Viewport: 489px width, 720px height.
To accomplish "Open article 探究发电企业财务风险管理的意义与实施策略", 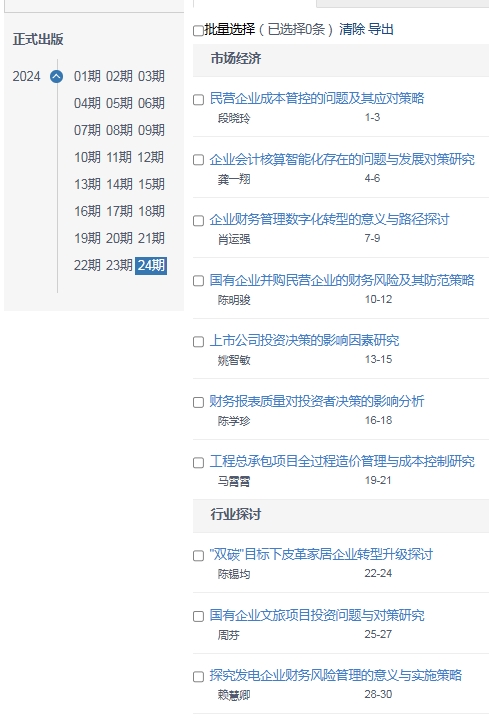I will 336,675.
